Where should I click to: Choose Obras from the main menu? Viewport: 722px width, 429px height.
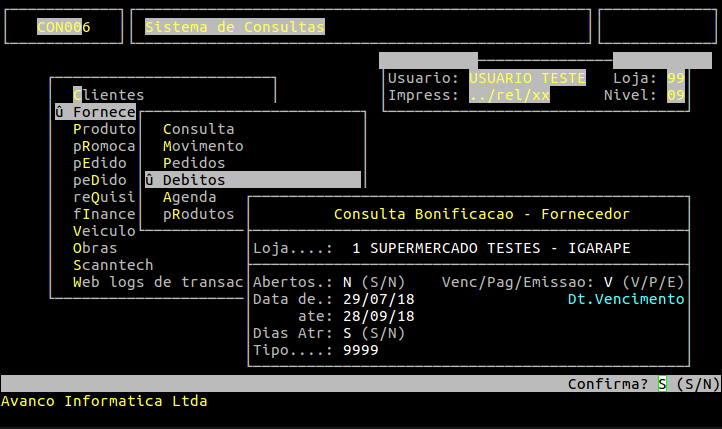(94, 248)
